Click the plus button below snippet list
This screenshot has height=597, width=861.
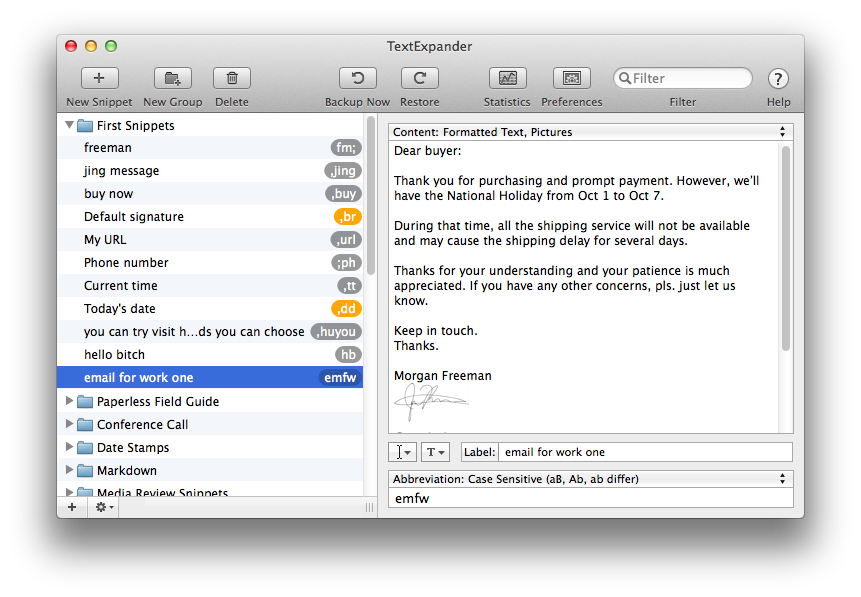72,507
